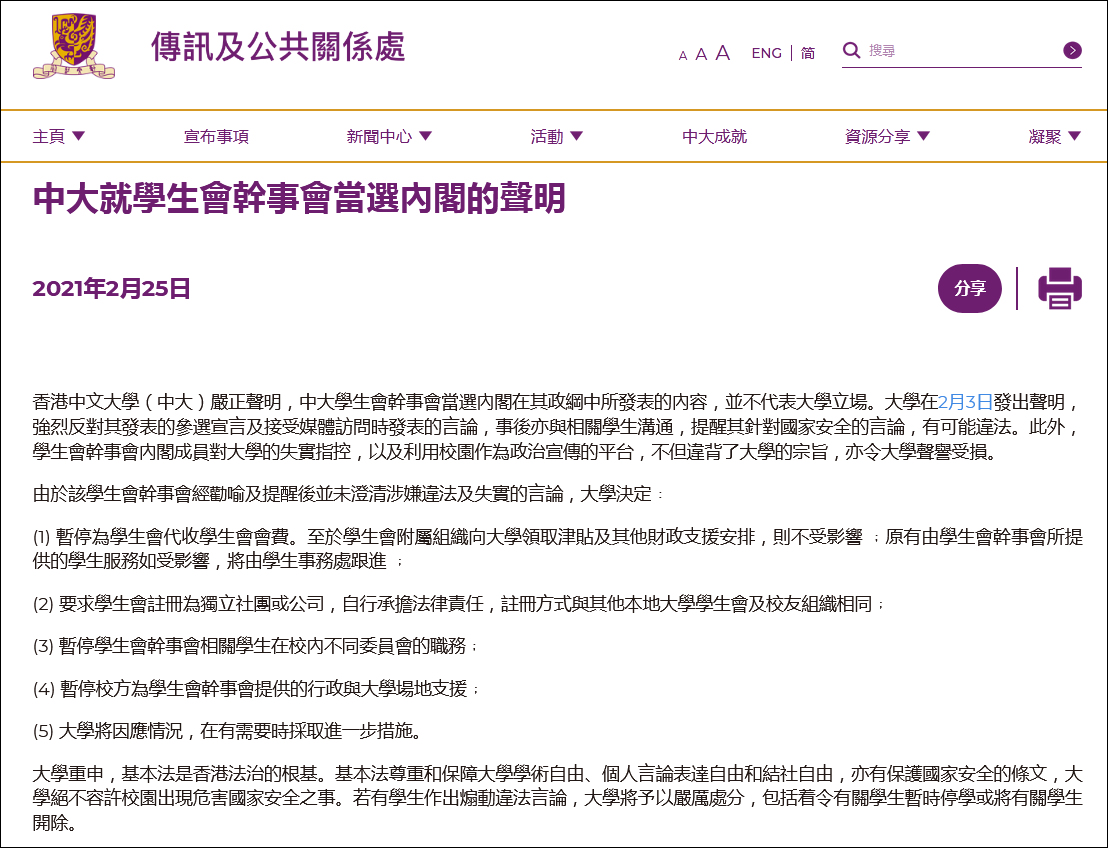Switch to simplified Chinese via 简
The height and width of the screenshot is (848, 1108).
806,53
